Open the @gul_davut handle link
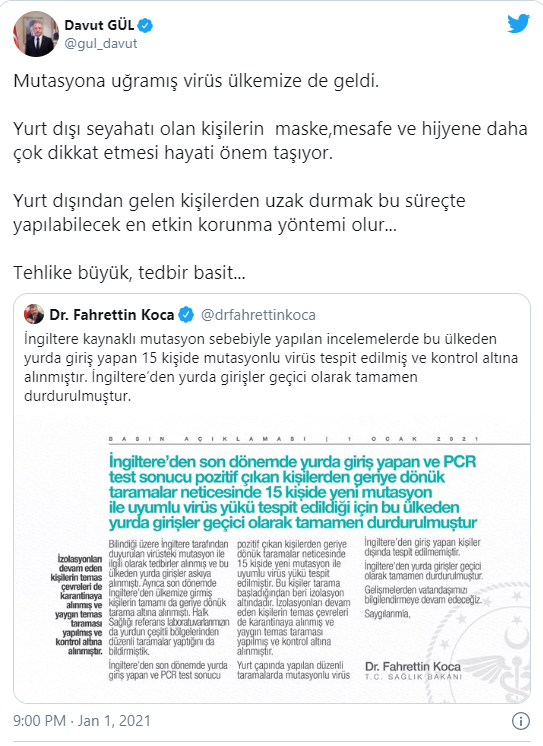The width and height of the screenshot is (543, 746). tap(100, 44)
